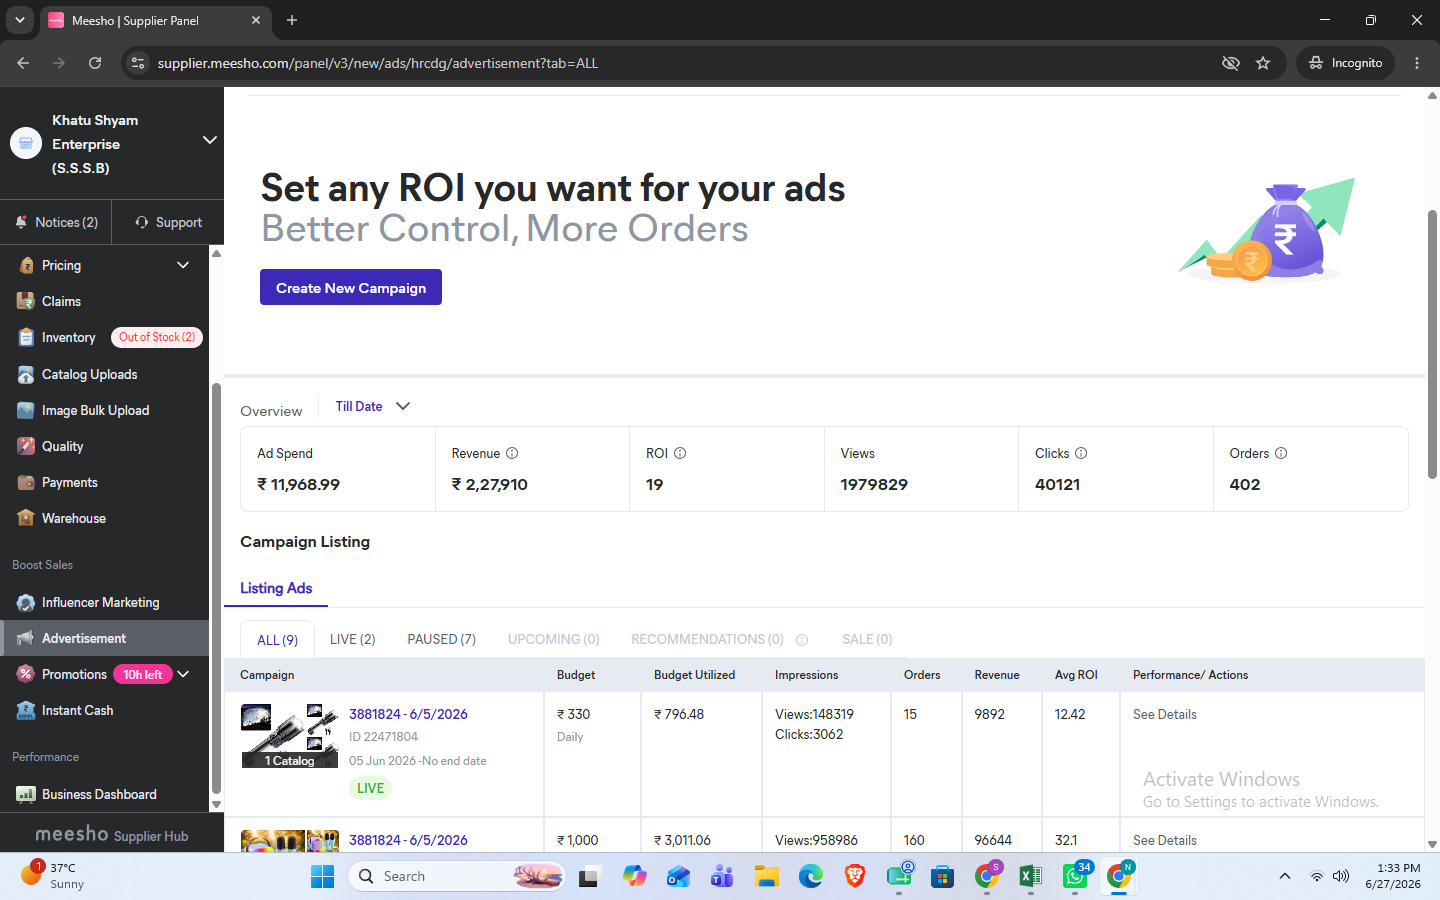
Task: Open the Pricing sidebar icon
Action: (26, 265)
